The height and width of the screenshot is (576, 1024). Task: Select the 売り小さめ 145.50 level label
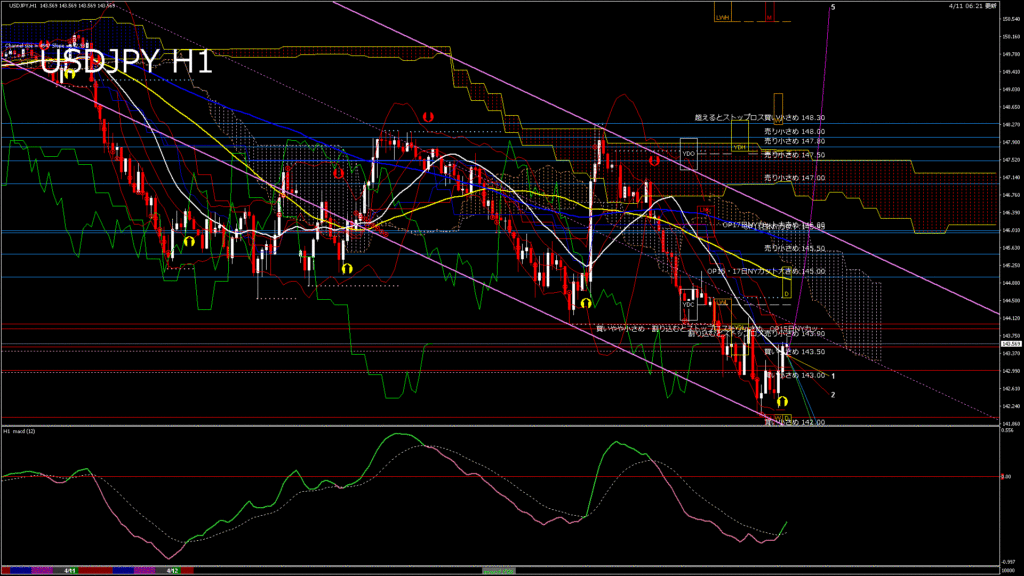click(x=794, y=248)
